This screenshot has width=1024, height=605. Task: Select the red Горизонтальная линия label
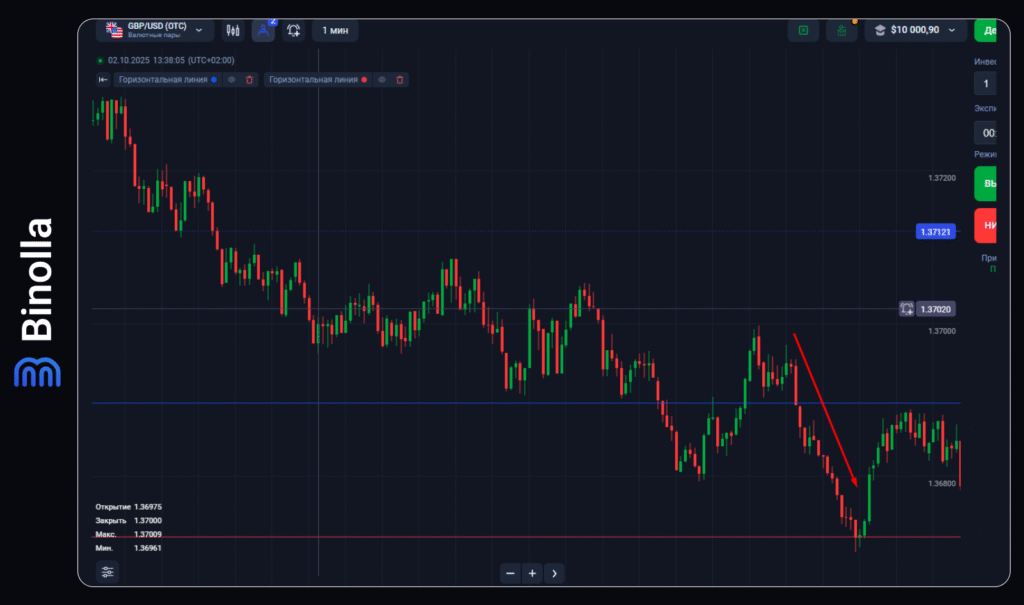[x=314, y=80]
